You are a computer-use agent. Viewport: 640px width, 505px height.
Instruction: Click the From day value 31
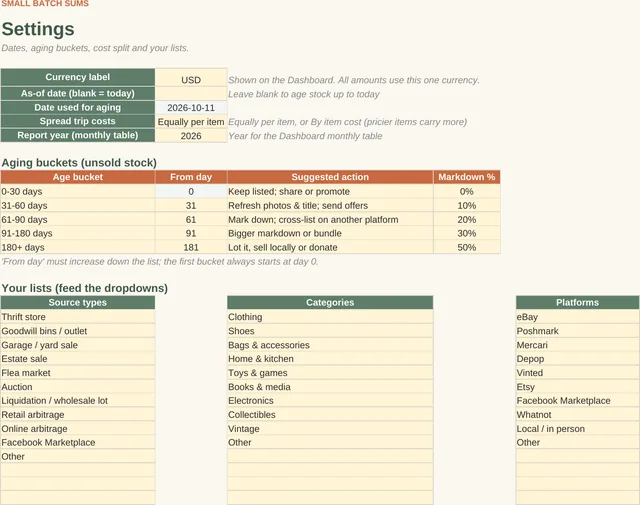pyautogui.click(x=191, y=205)
